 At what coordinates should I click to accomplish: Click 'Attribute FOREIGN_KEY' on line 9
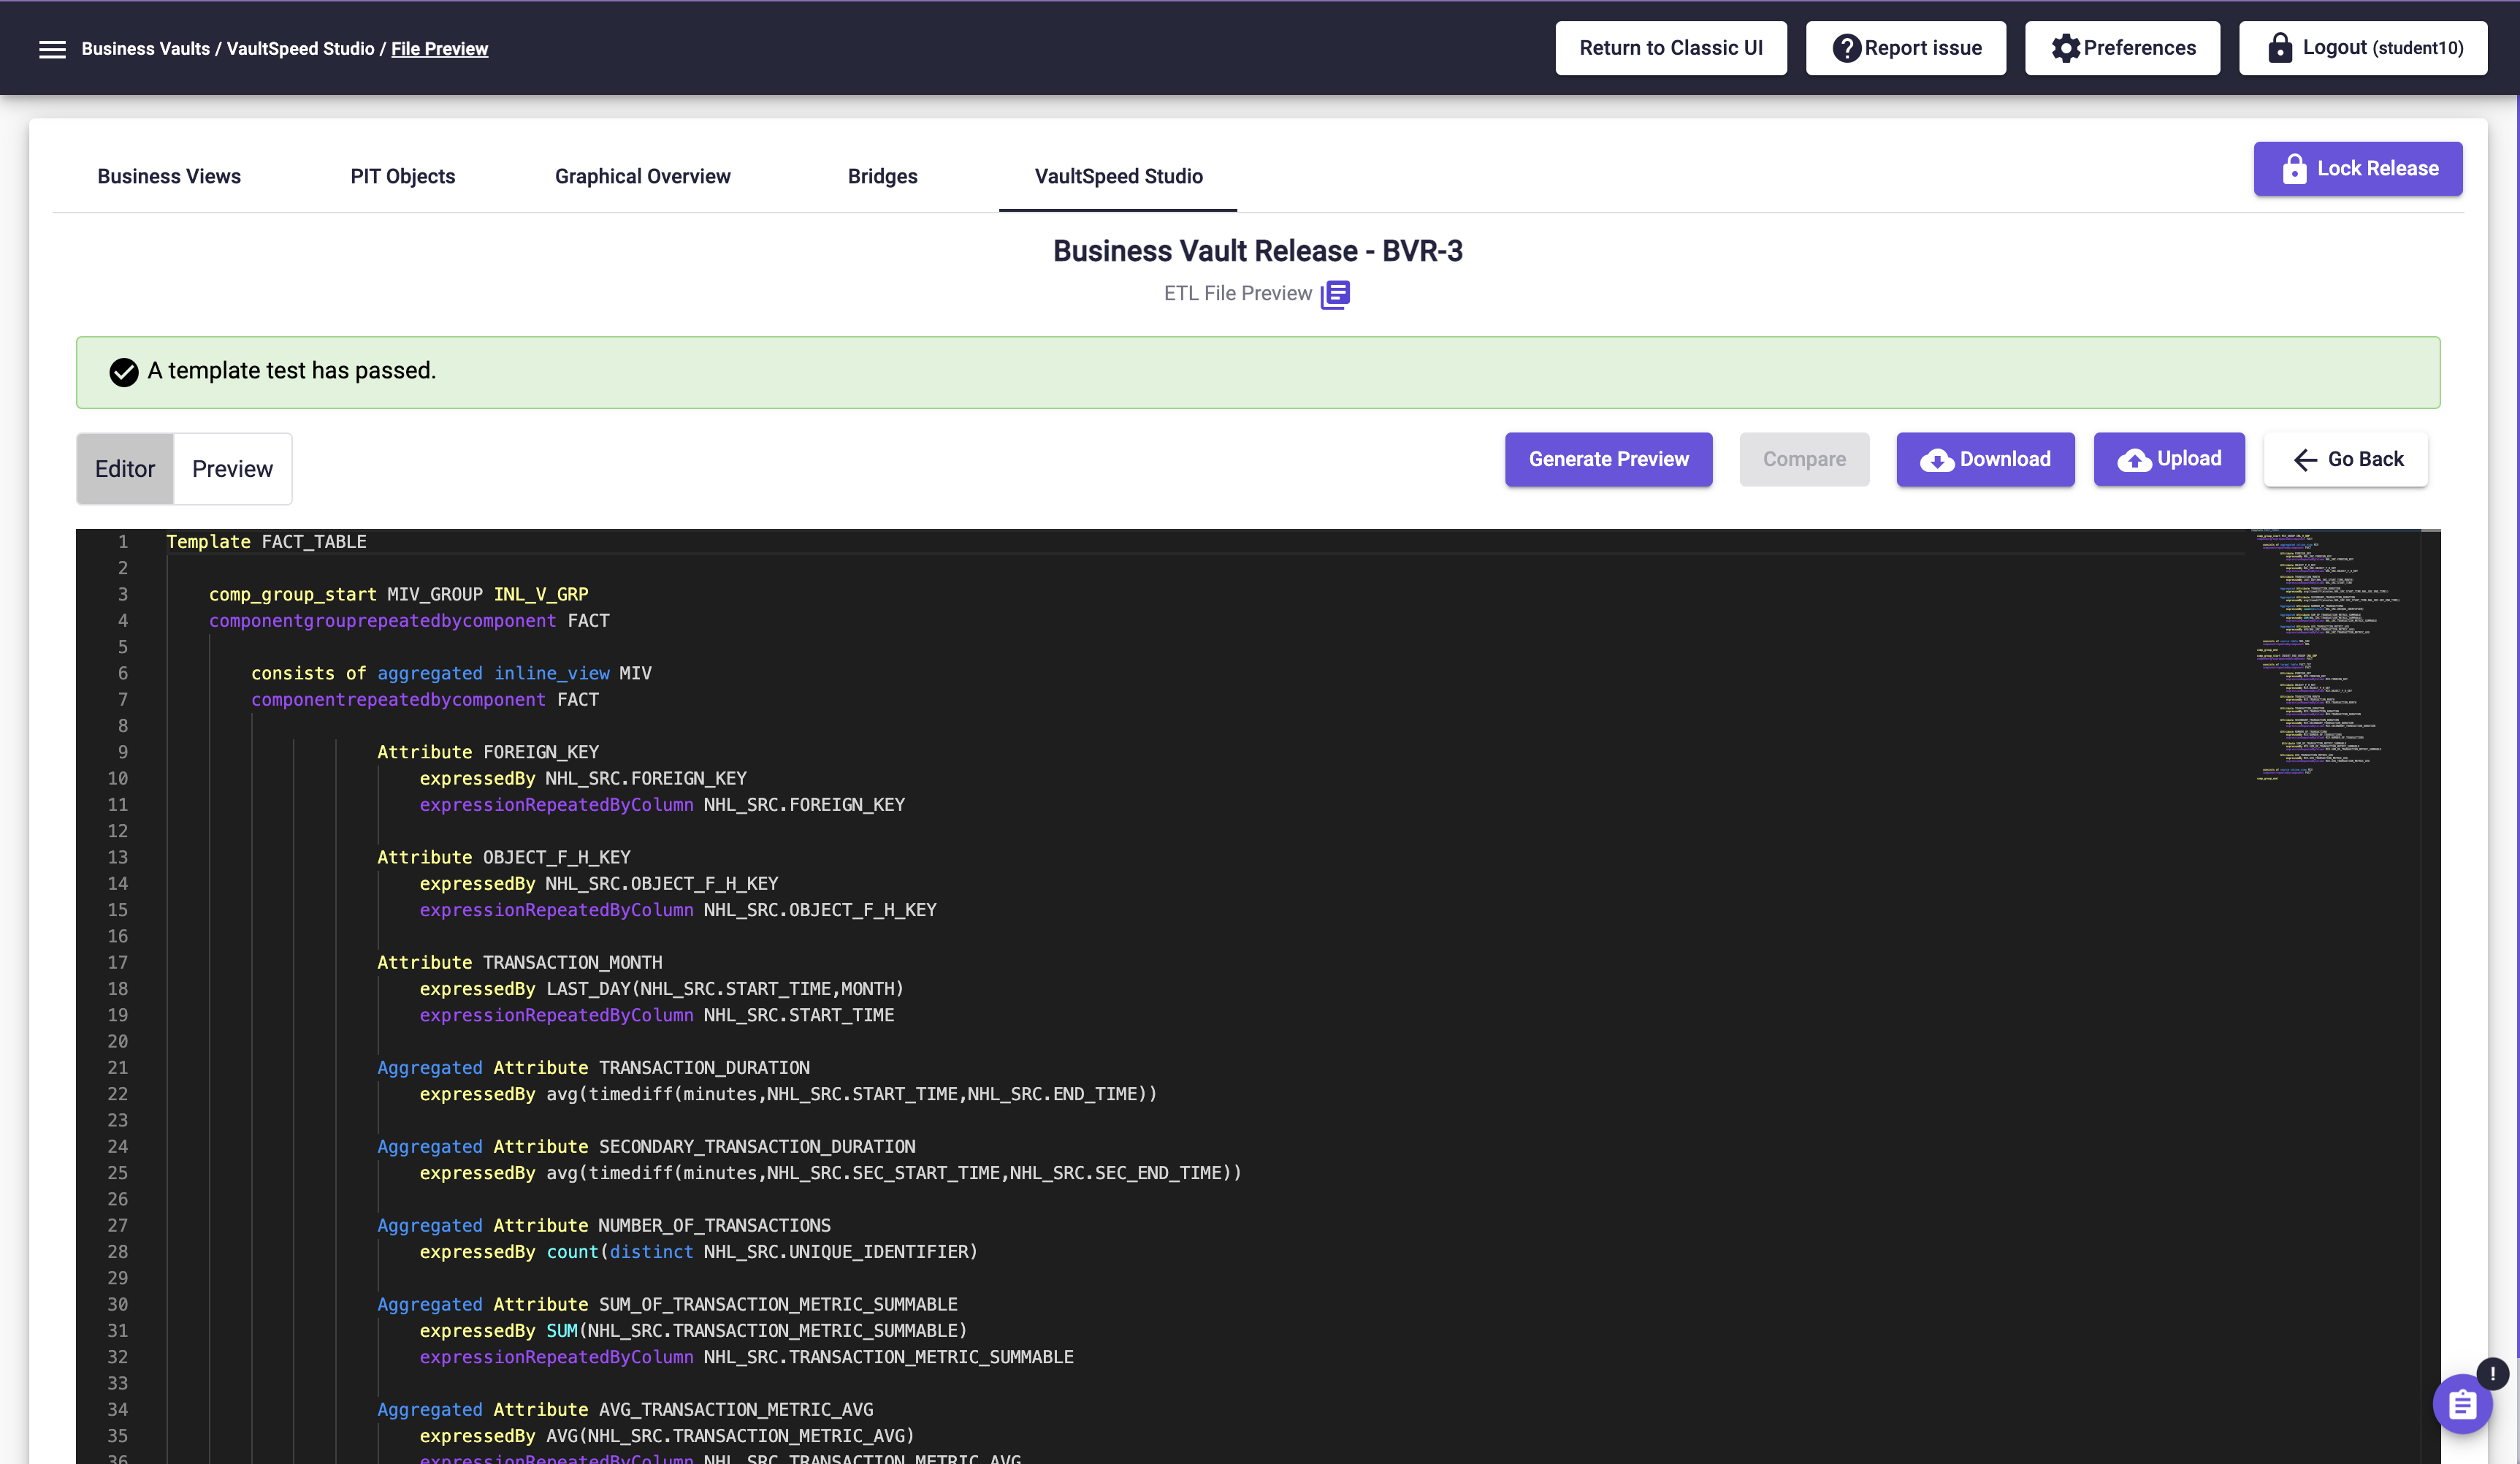(x=488, y=752)
